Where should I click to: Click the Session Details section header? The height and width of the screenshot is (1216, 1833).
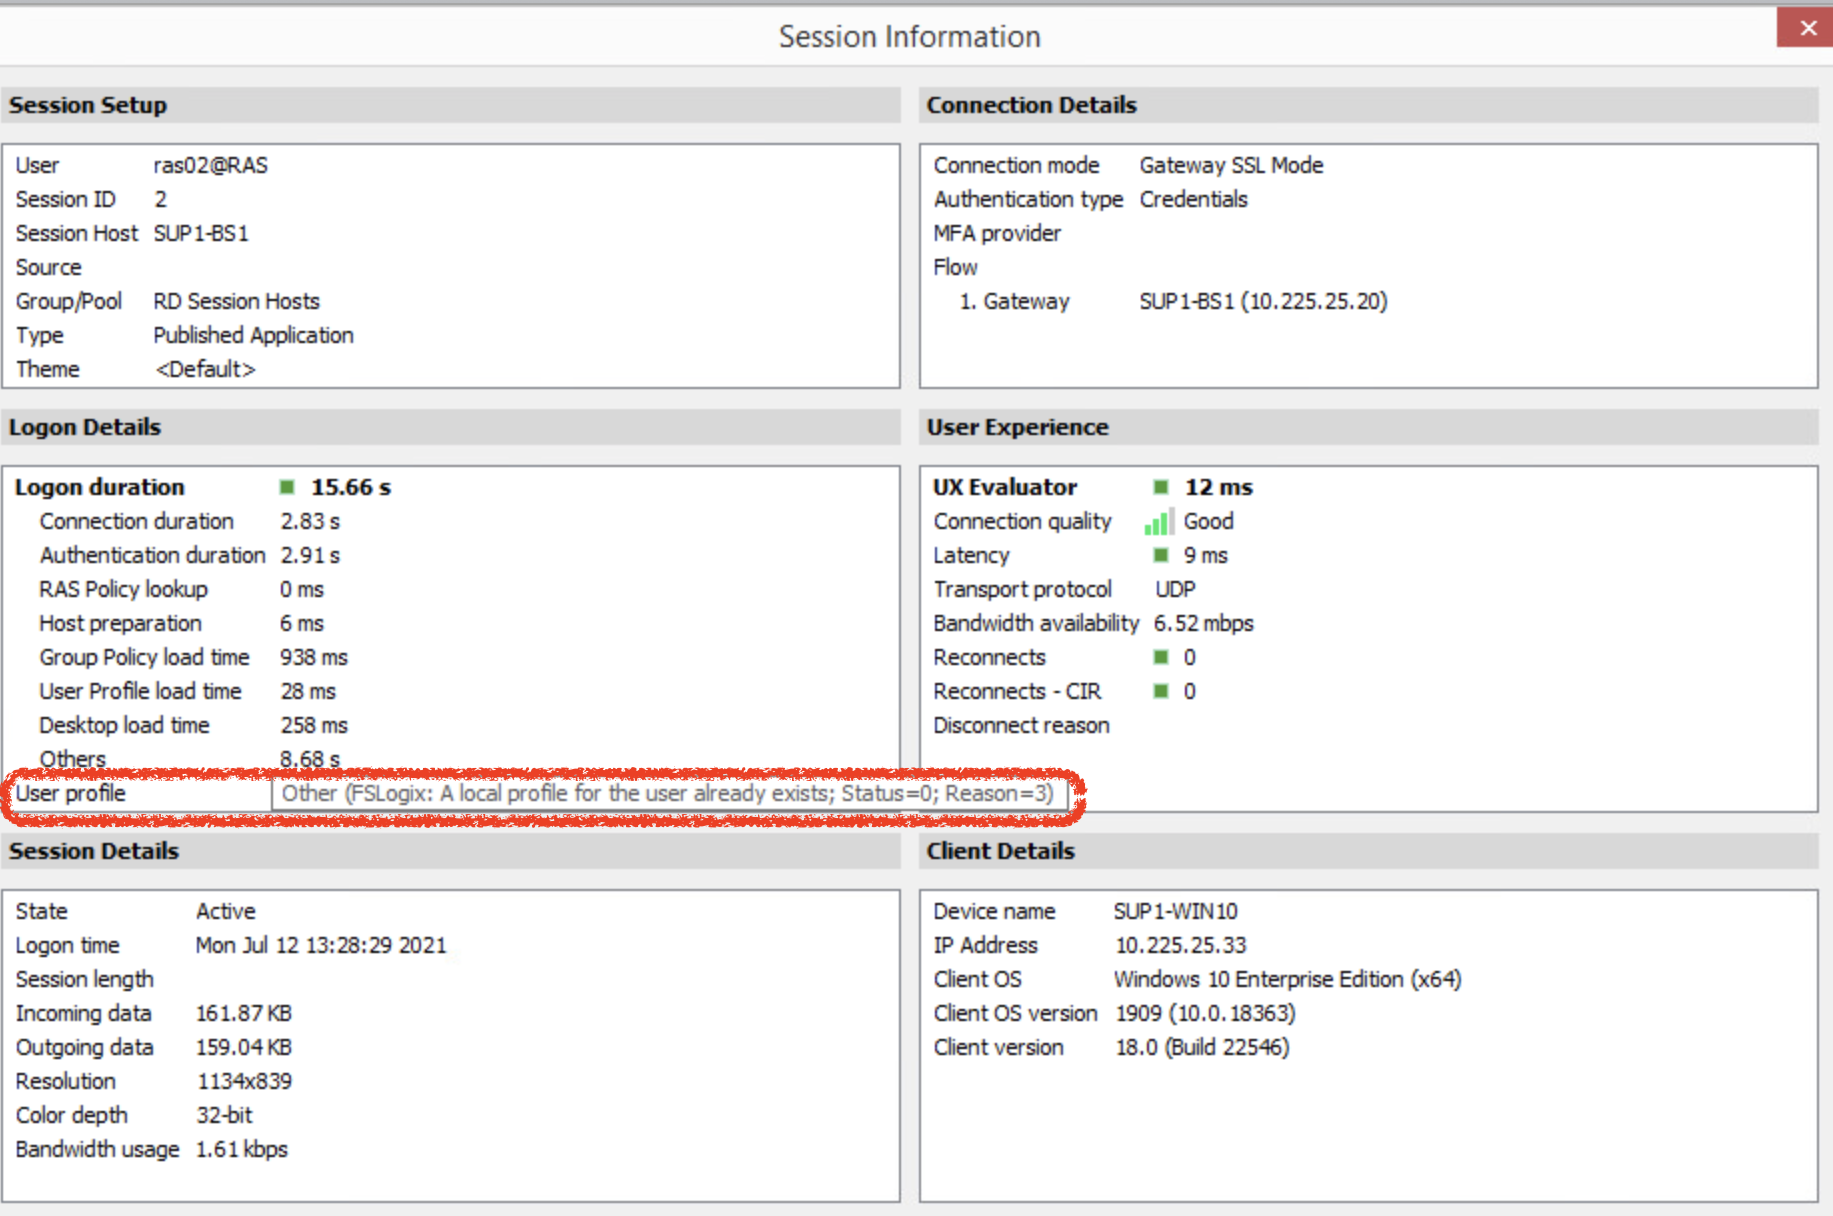[x=94, y=851]
